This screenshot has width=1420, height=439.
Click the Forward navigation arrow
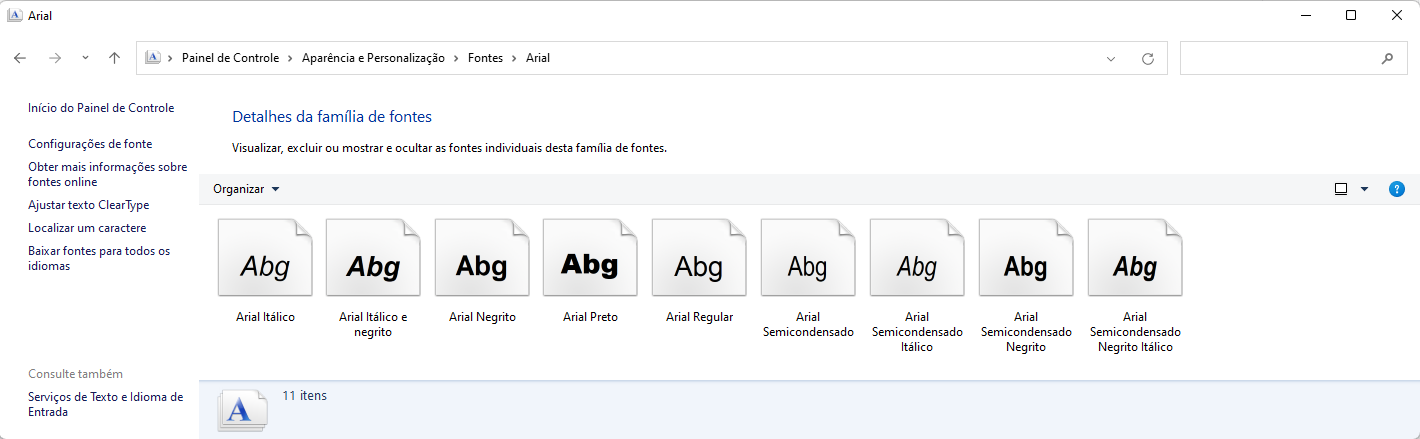(x=55, y=58)
